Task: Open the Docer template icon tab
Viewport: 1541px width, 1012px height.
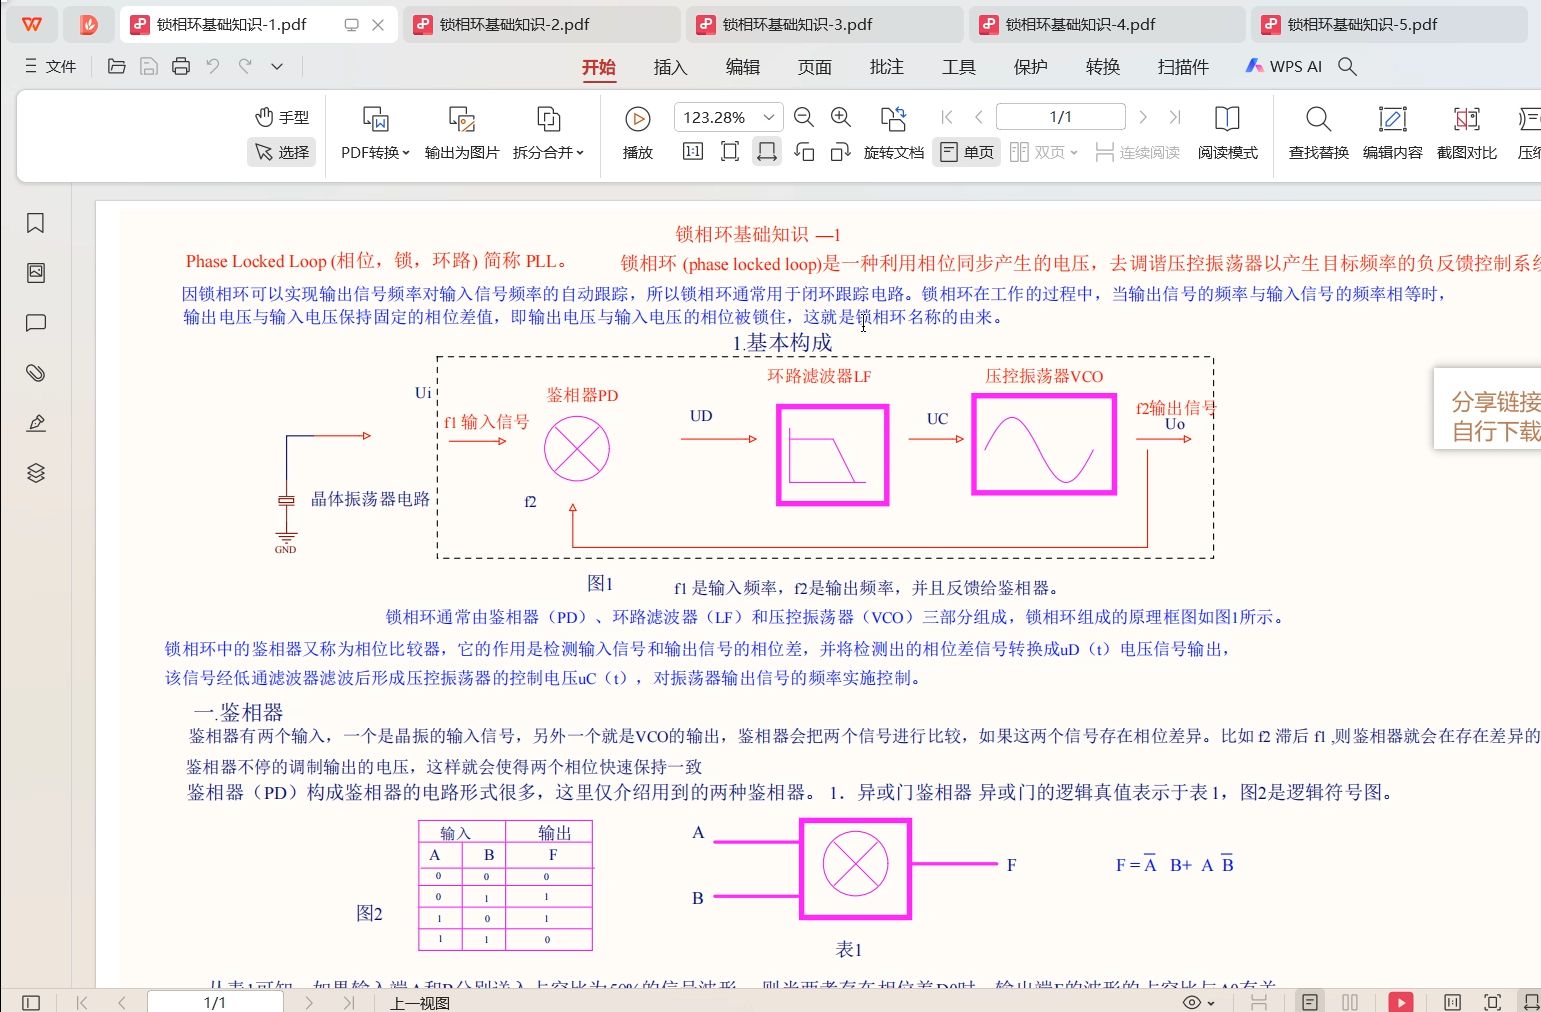Action: [x=89, y=24]
